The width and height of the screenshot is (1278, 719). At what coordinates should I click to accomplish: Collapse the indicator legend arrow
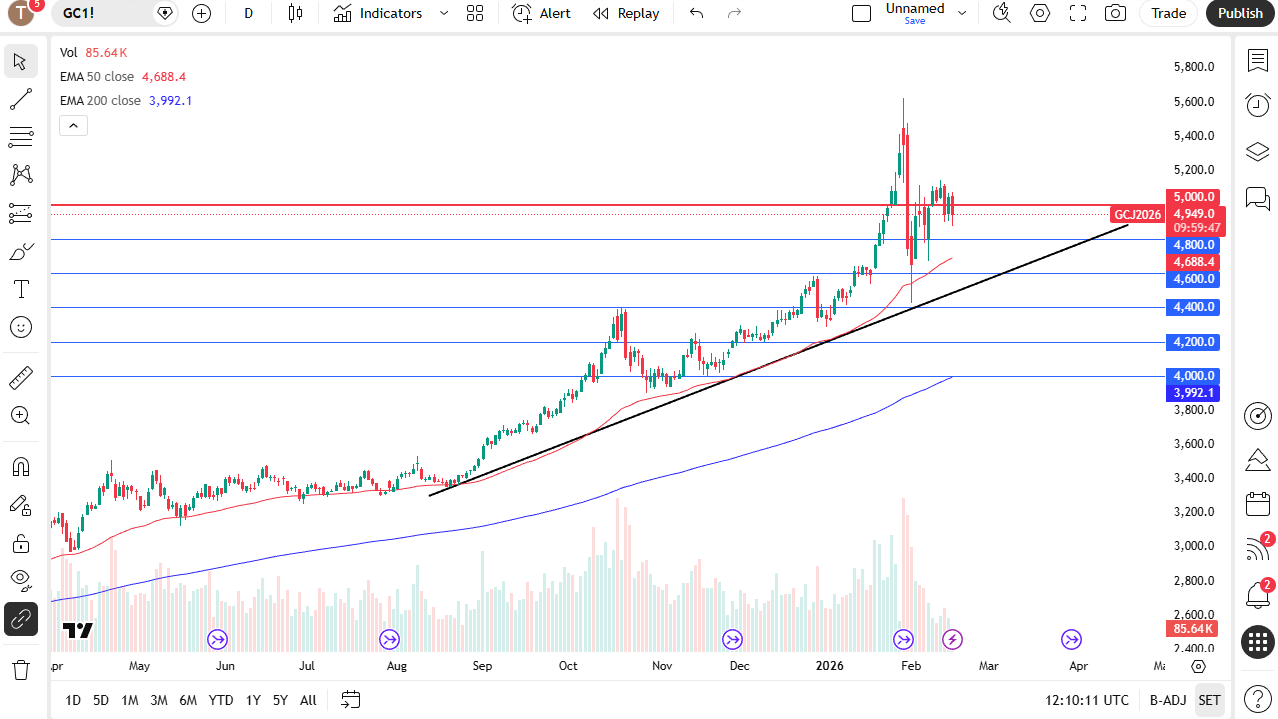click(74, 125)
